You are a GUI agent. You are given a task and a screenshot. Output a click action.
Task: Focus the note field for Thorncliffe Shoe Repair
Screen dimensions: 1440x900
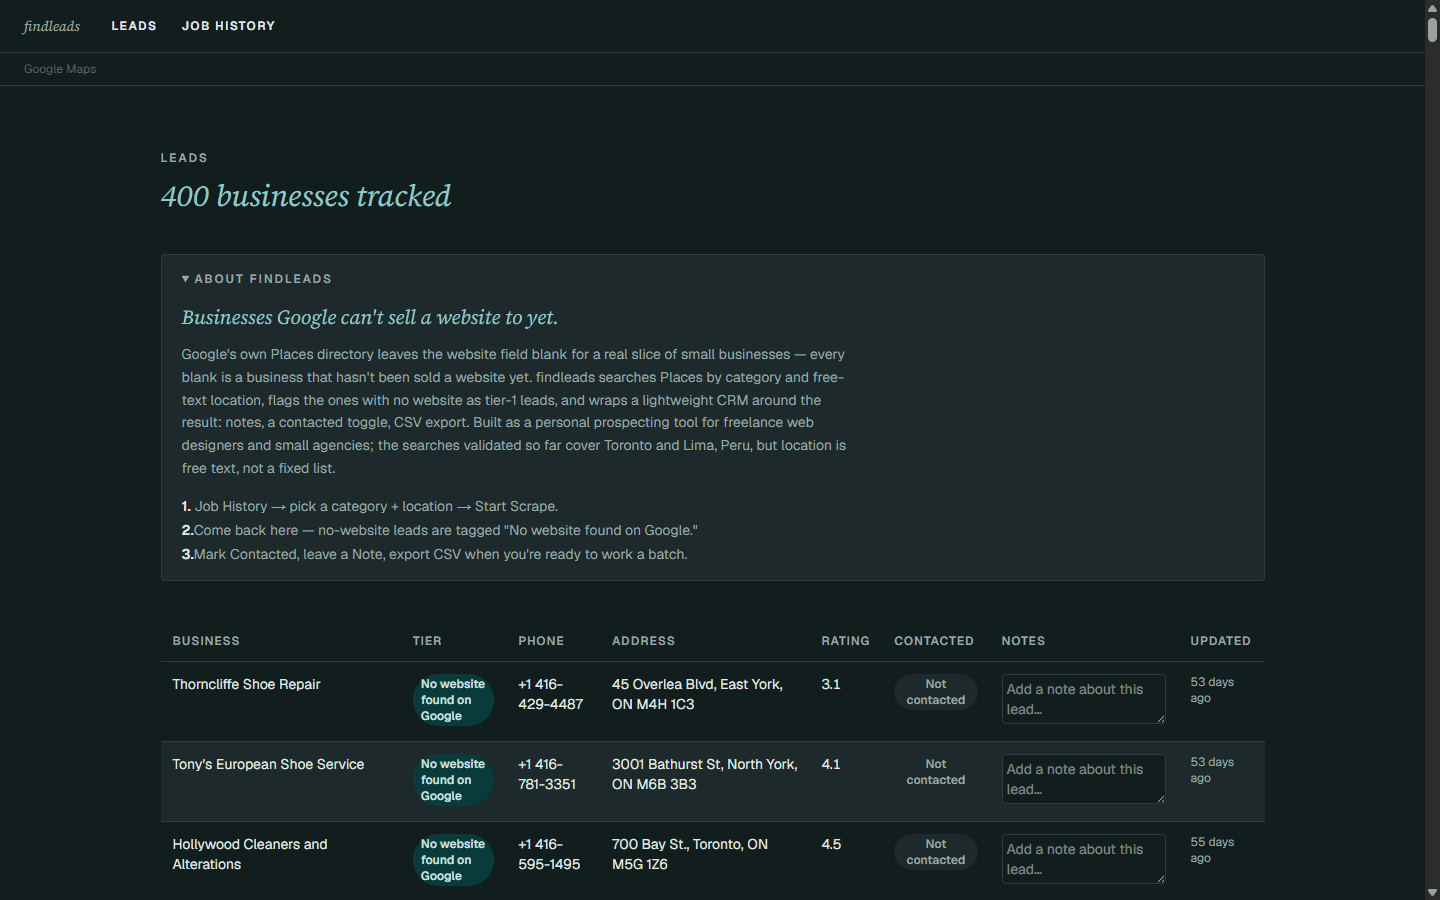coord(1084,699)
